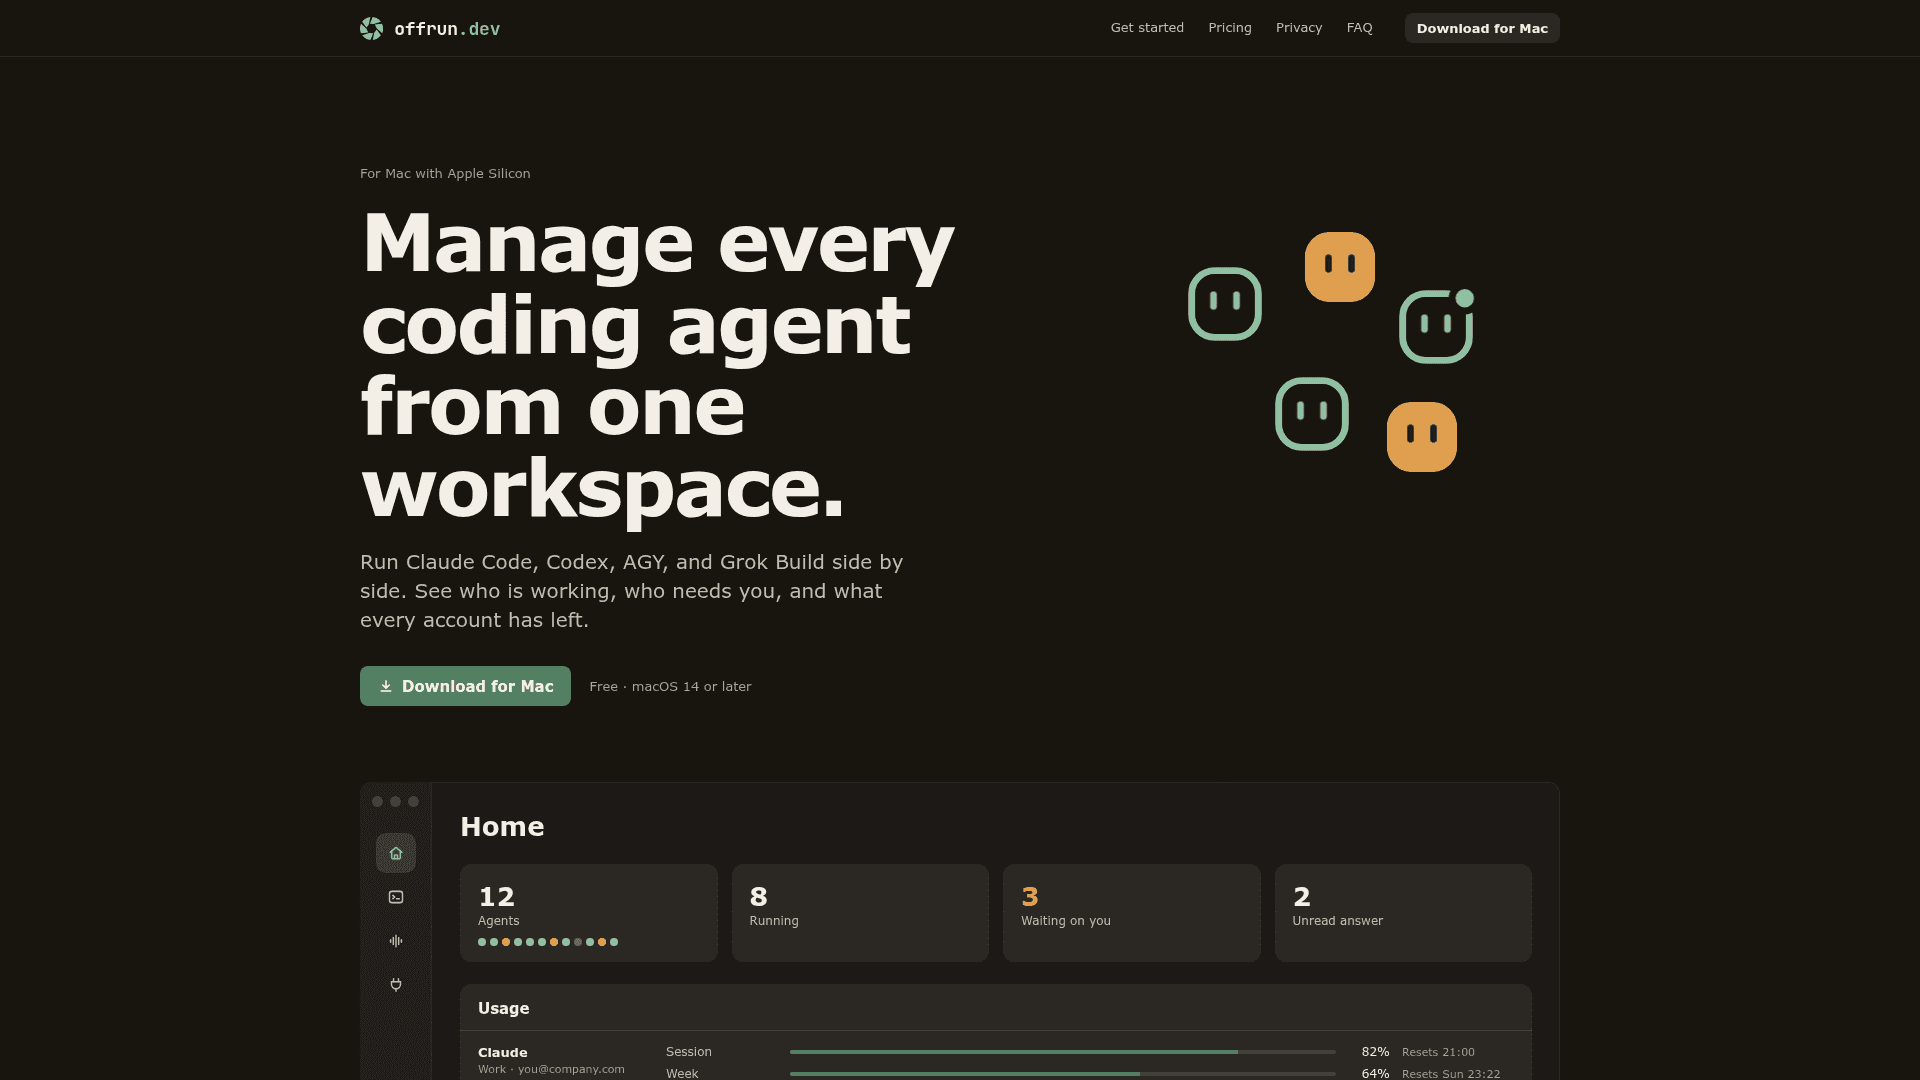Select the 2 Unread answer card
The width and height of the screenshot is (1920, 1080).
[x=1403, y=913]
